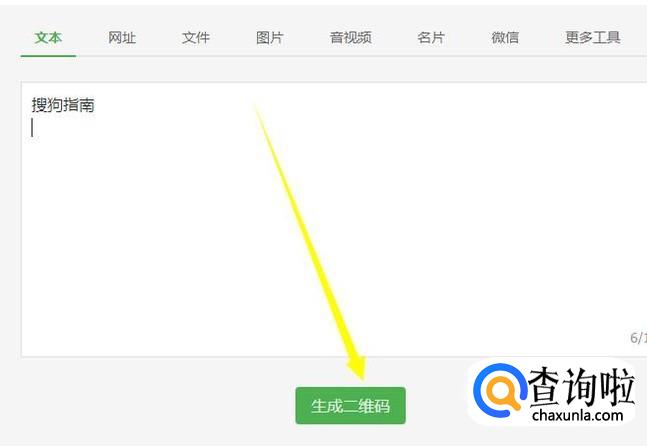Click the yellow arrowhead above the green button

[x=357, y=368]
